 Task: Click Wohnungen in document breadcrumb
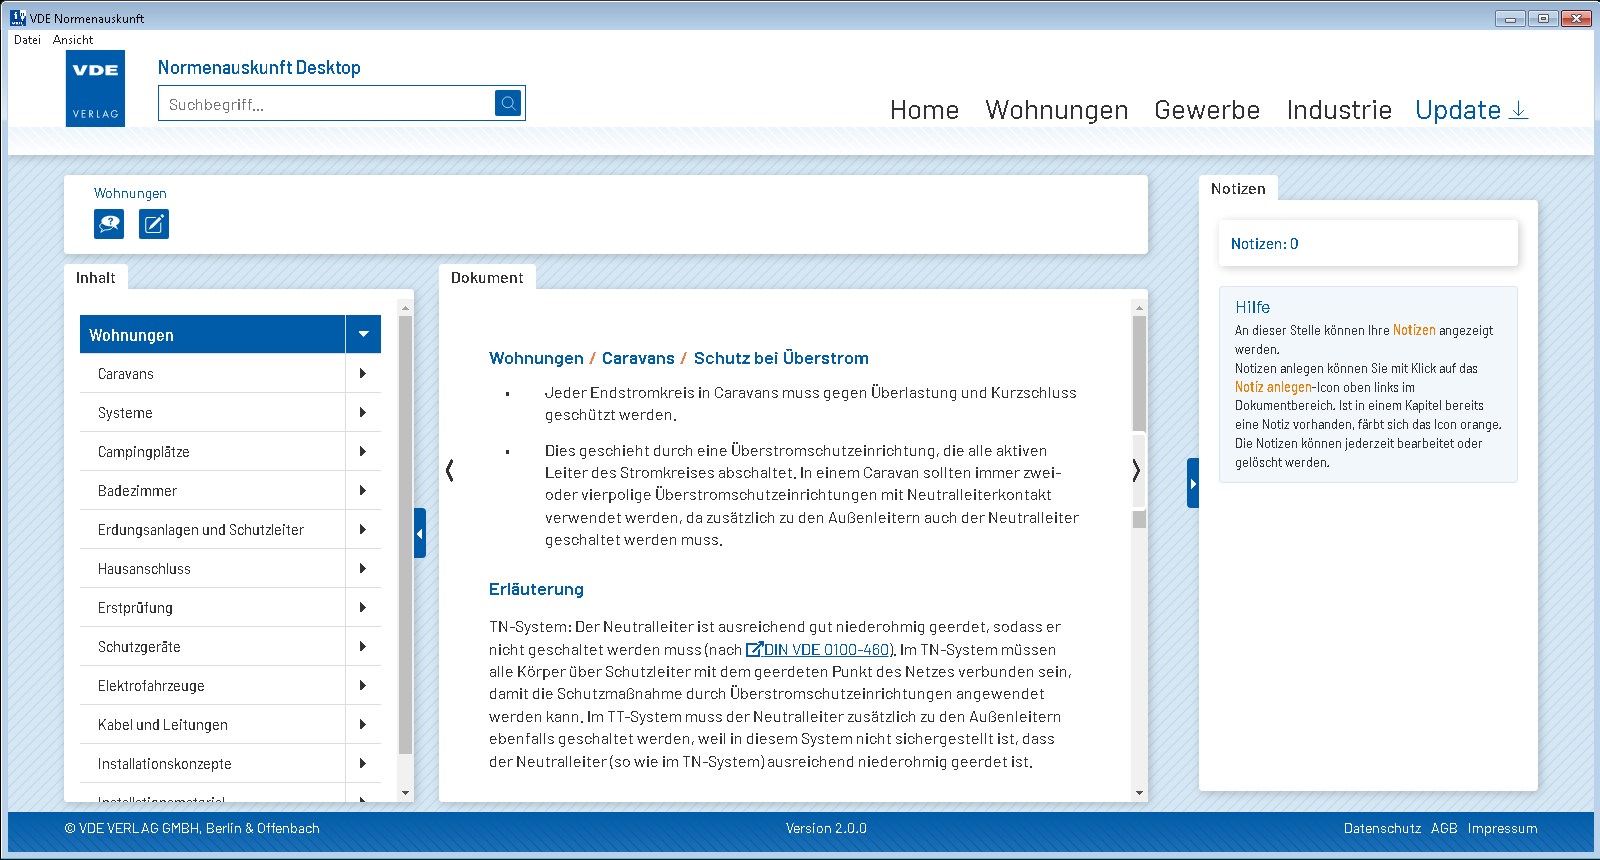point(536,358)
